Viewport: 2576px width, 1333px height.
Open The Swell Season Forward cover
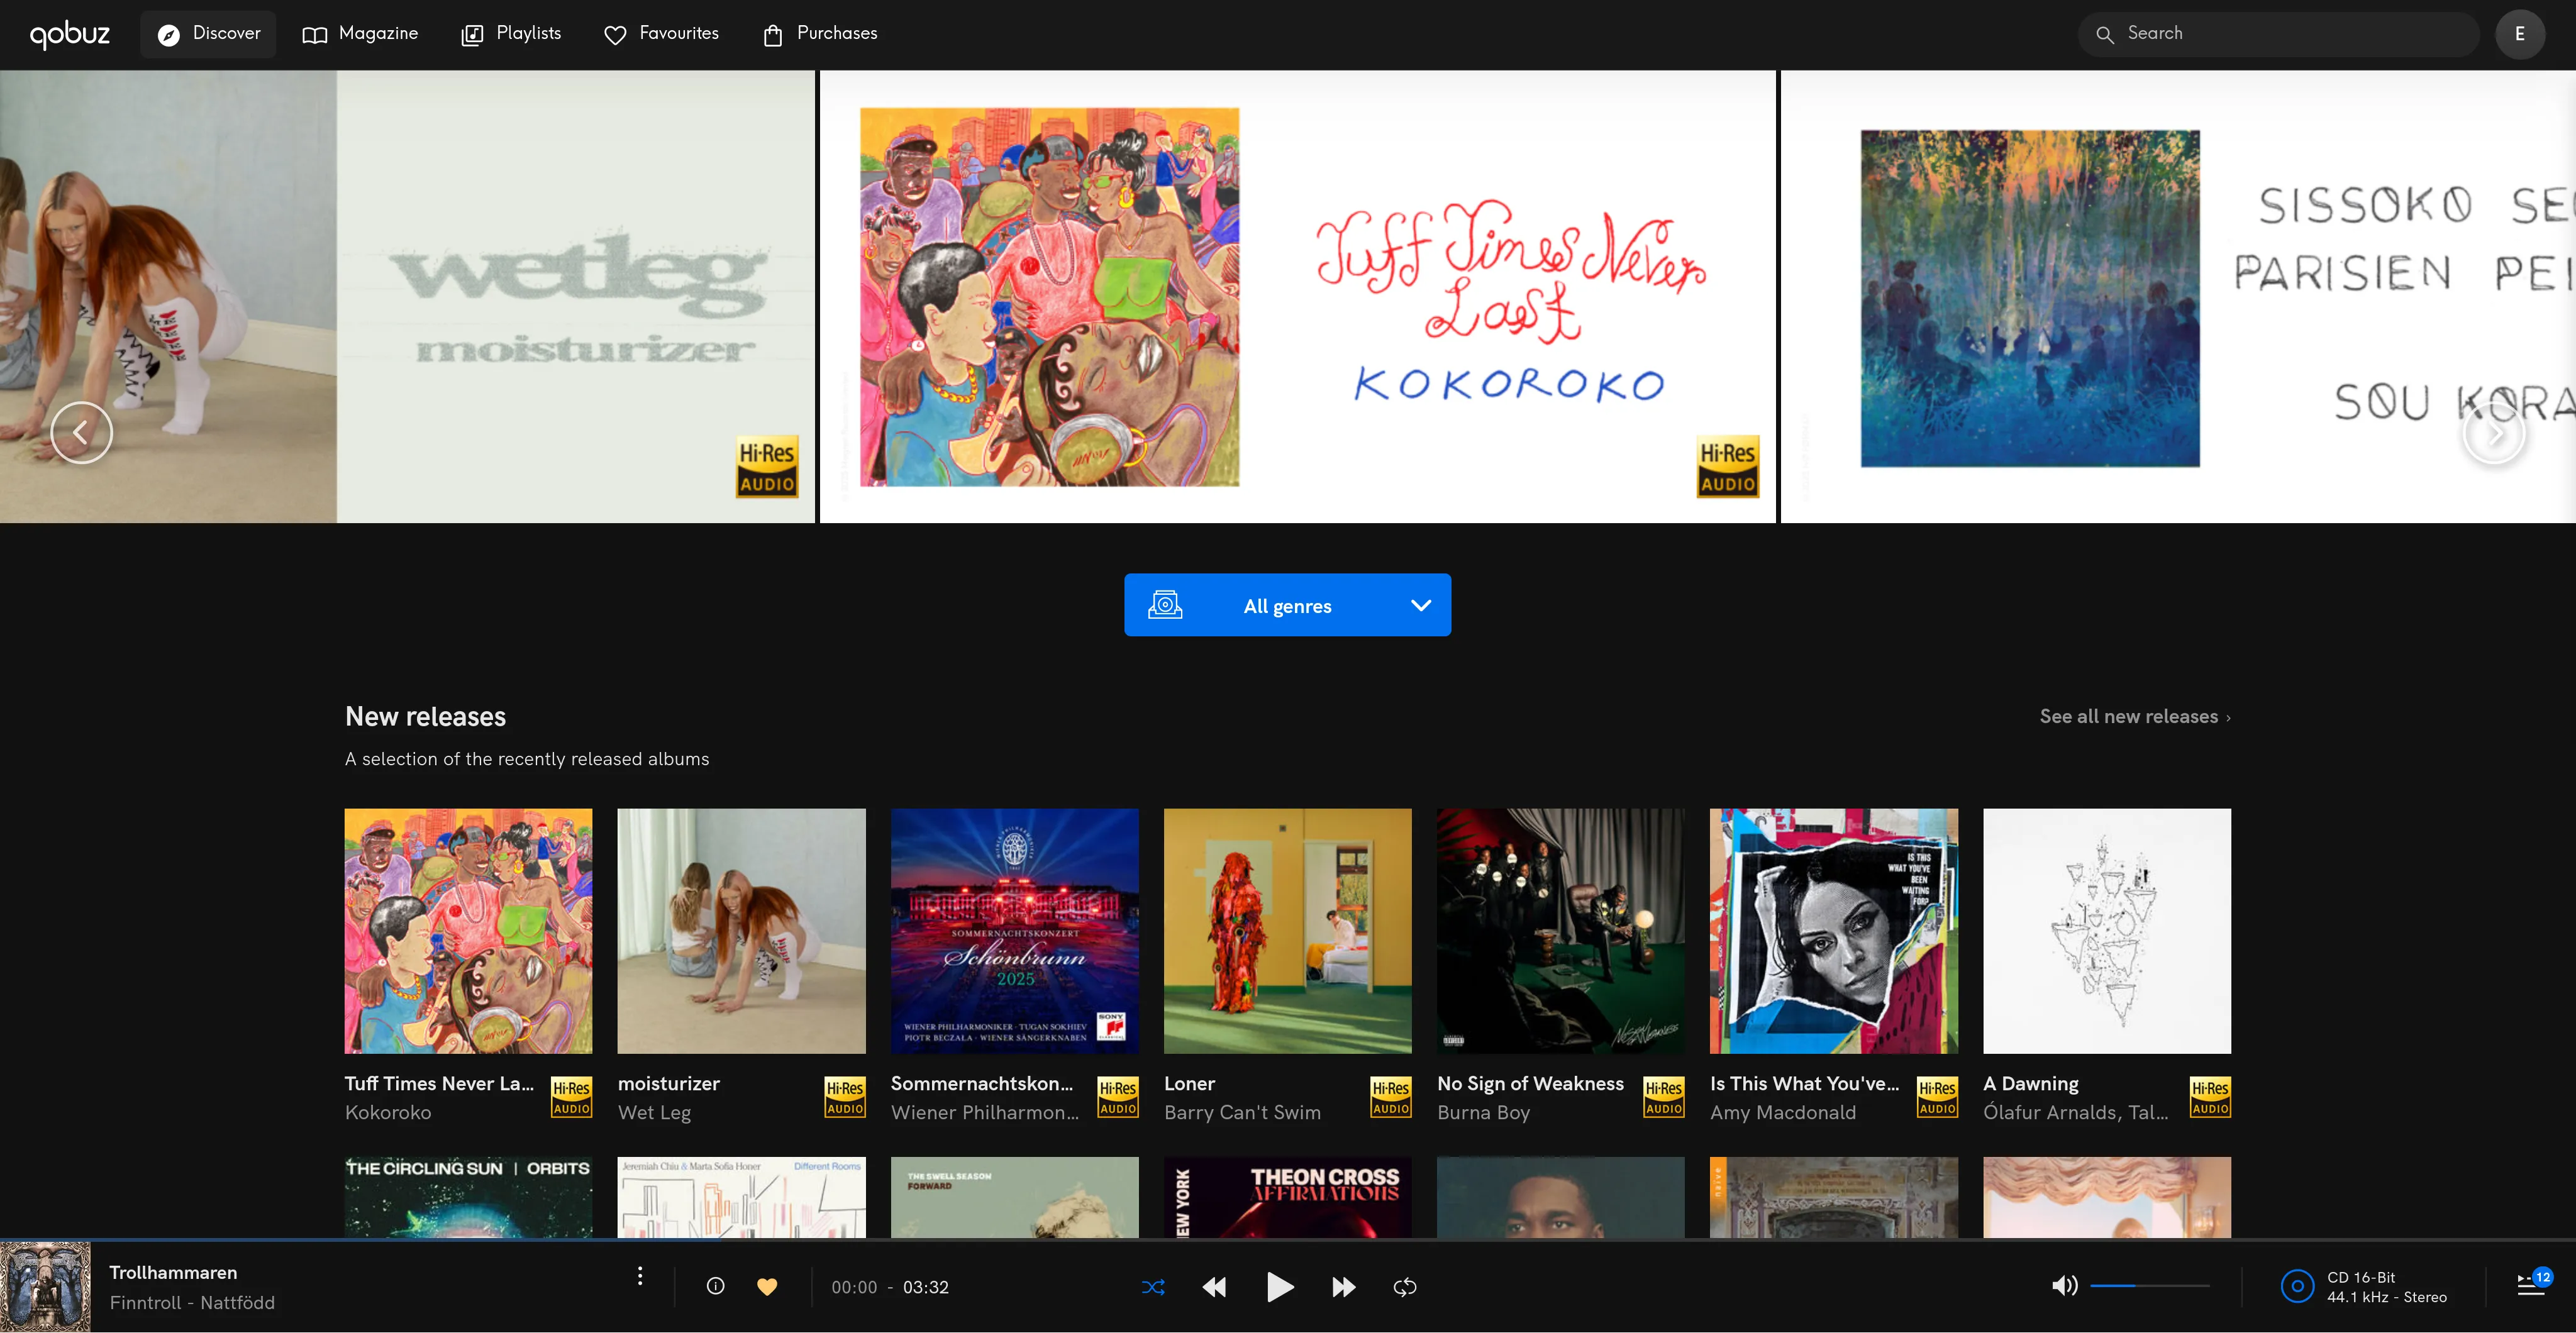1014,1197
